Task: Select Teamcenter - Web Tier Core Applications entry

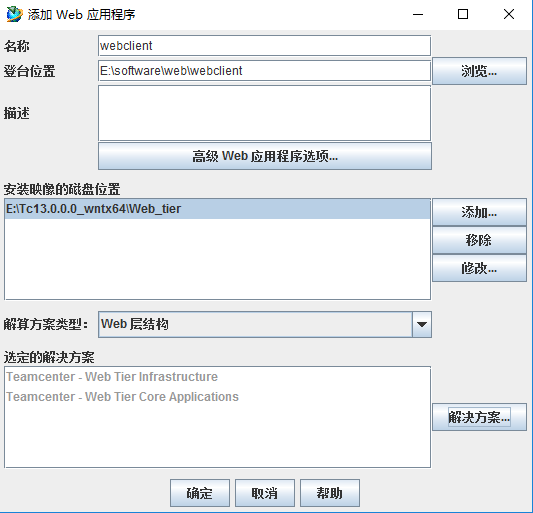Action: (x=218, y=397)
